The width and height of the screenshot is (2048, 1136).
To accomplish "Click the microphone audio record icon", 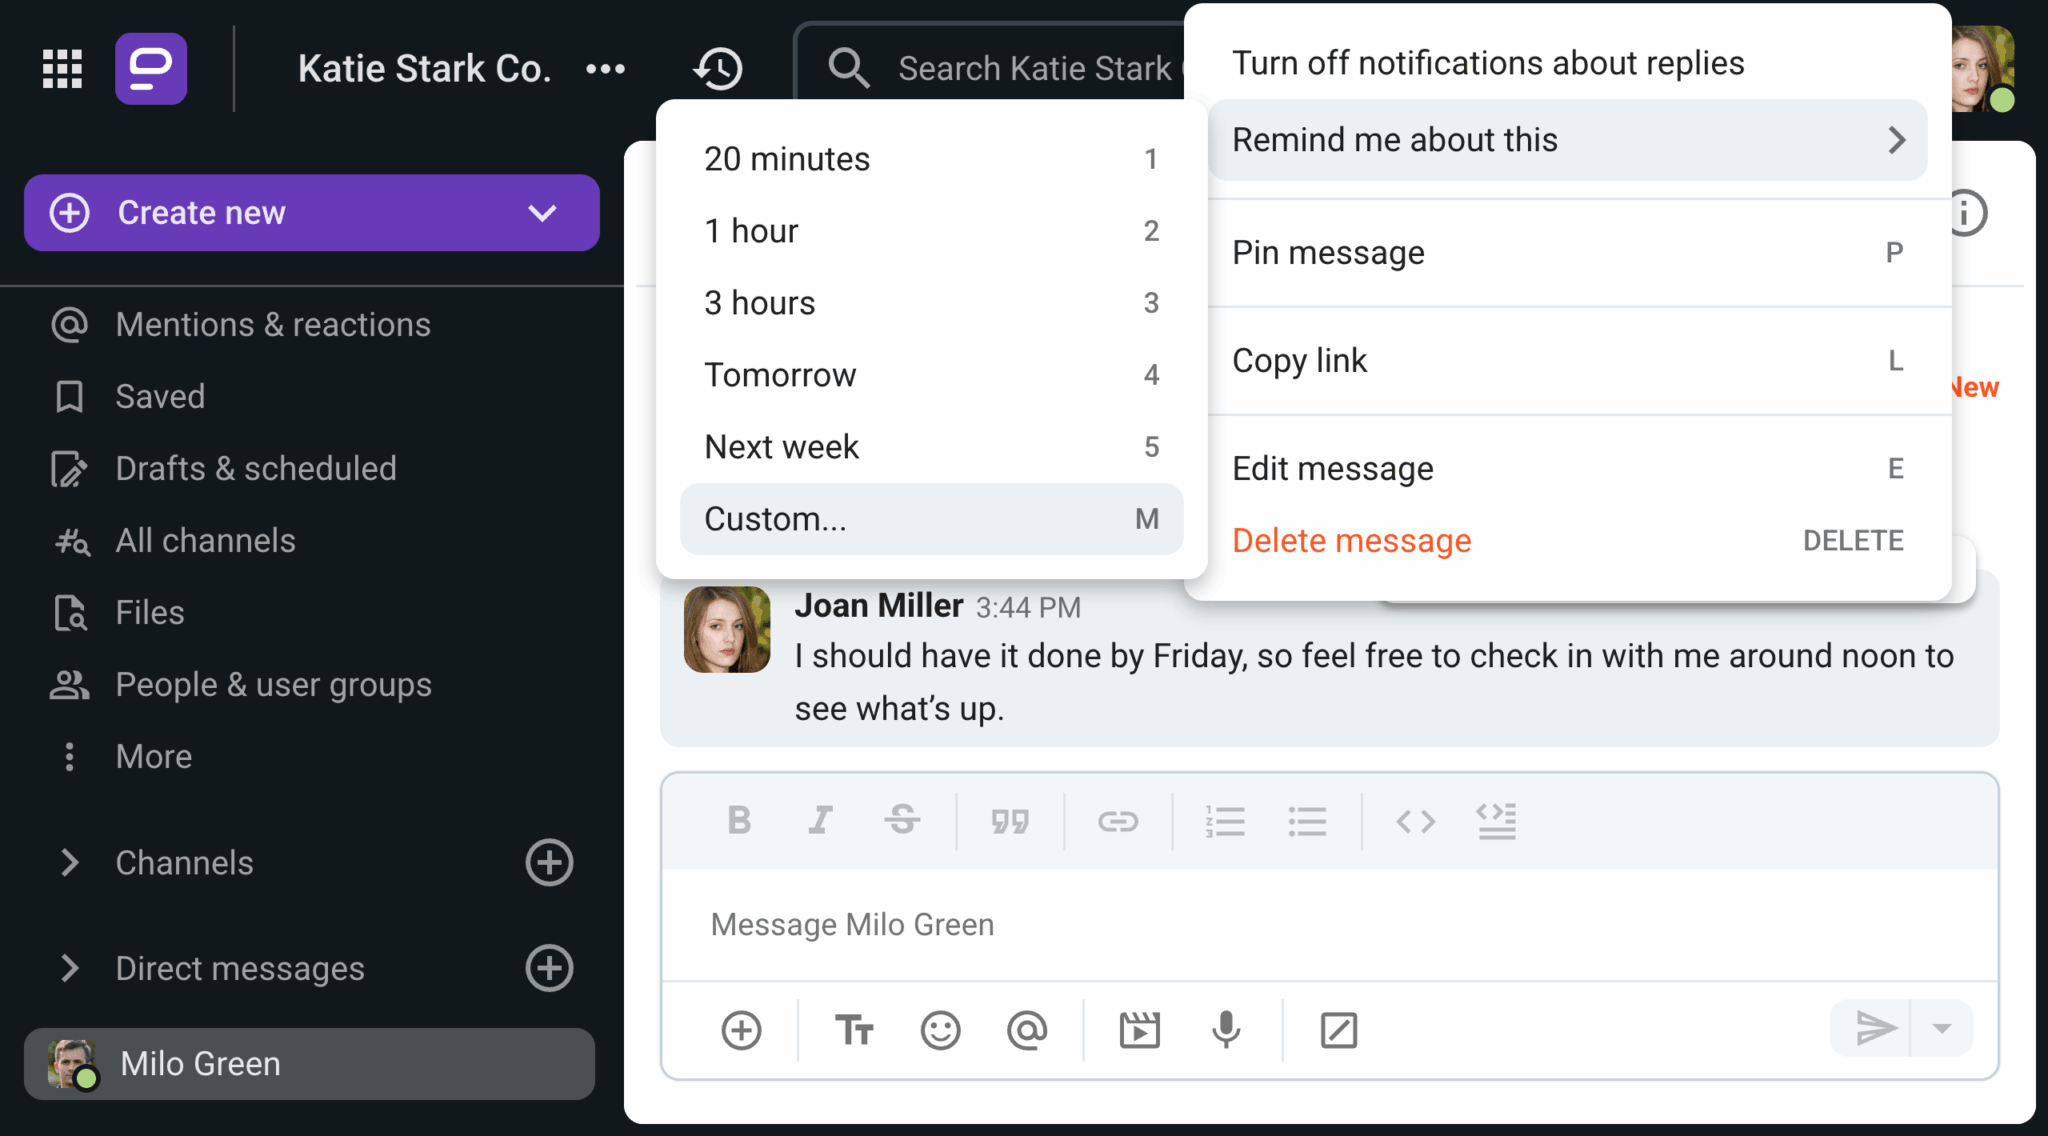I will (x=1226, y=1030).
